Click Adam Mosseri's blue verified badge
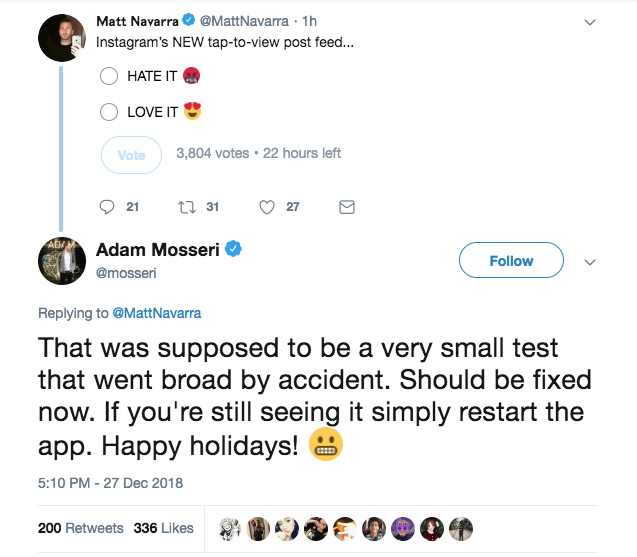 pos(233,249)
